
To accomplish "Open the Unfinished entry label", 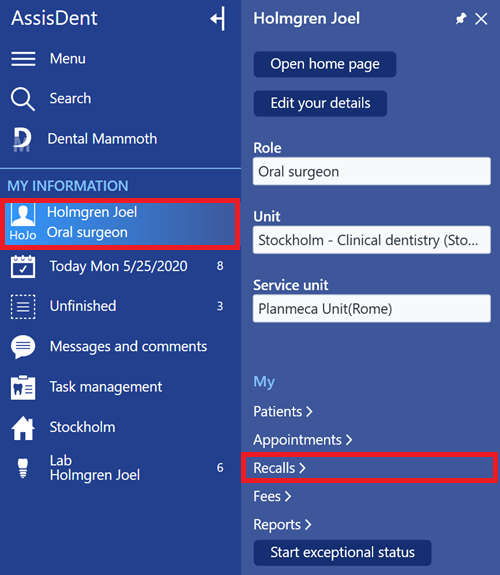I will 83,306.
